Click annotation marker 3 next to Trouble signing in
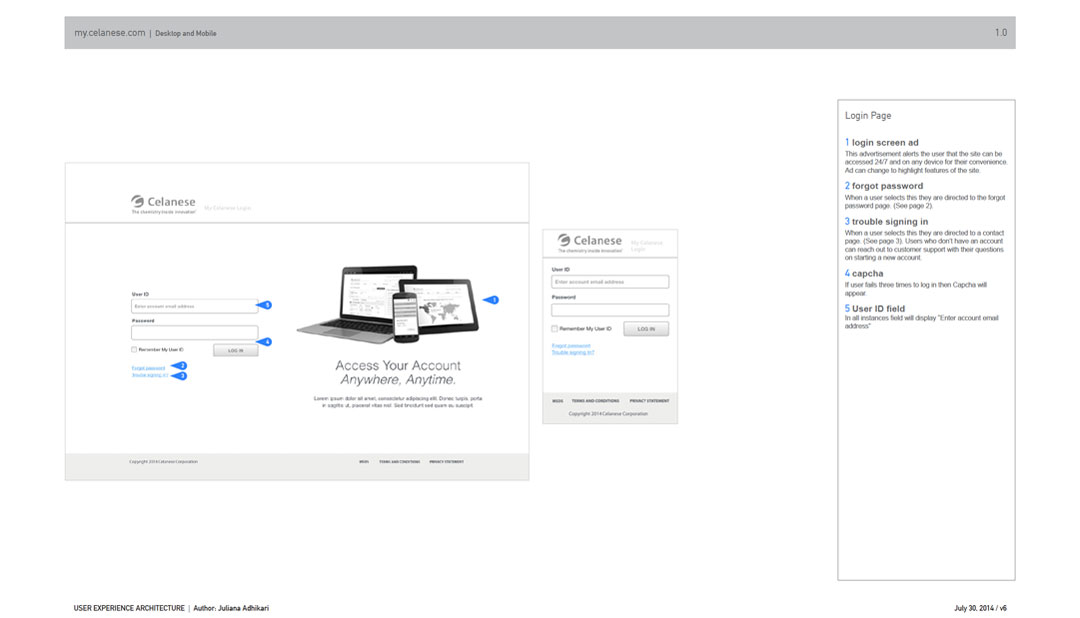This screenshot has height=618, width=1080. point(180,376)
